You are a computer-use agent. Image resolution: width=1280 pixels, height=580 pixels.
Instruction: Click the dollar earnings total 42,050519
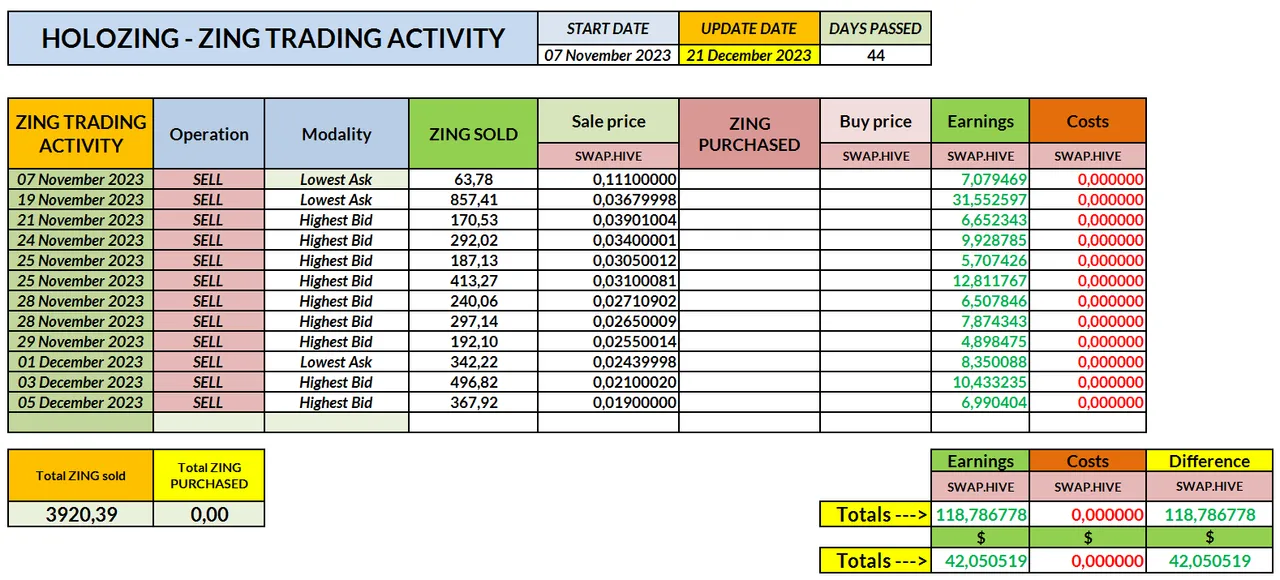[981, 561]
